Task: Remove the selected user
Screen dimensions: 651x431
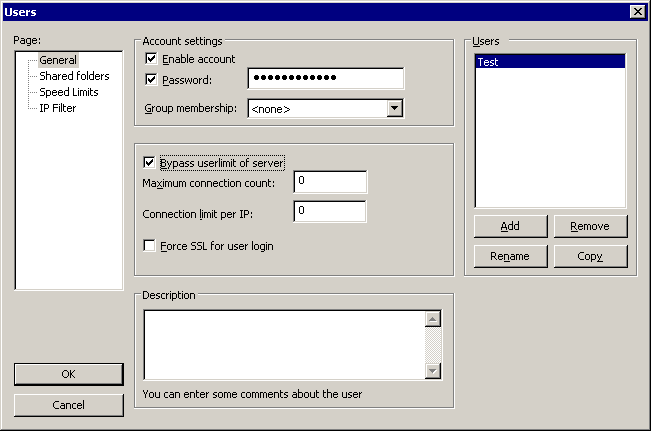Action: (x=590, y=226)
